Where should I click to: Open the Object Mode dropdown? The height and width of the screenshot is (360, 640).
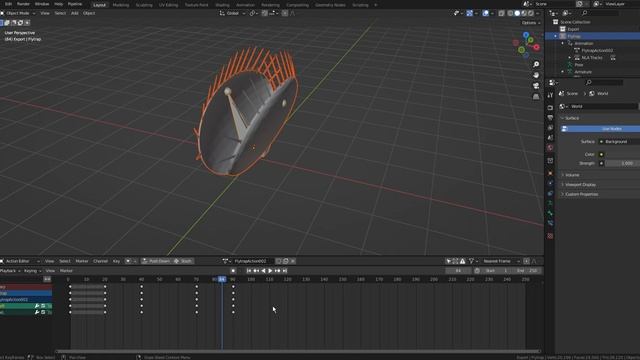point(18,13)
